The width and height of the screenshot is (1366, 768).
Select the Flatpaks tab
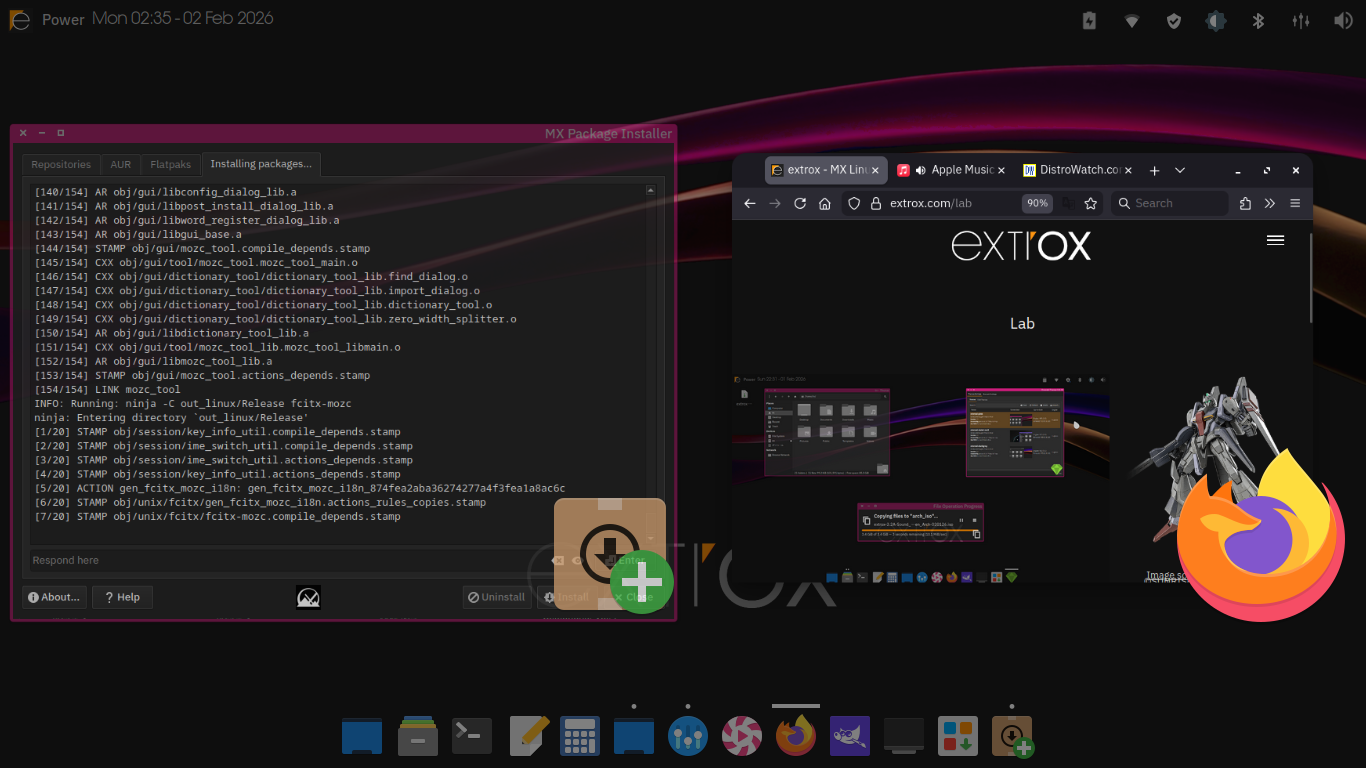click(170, 164)
